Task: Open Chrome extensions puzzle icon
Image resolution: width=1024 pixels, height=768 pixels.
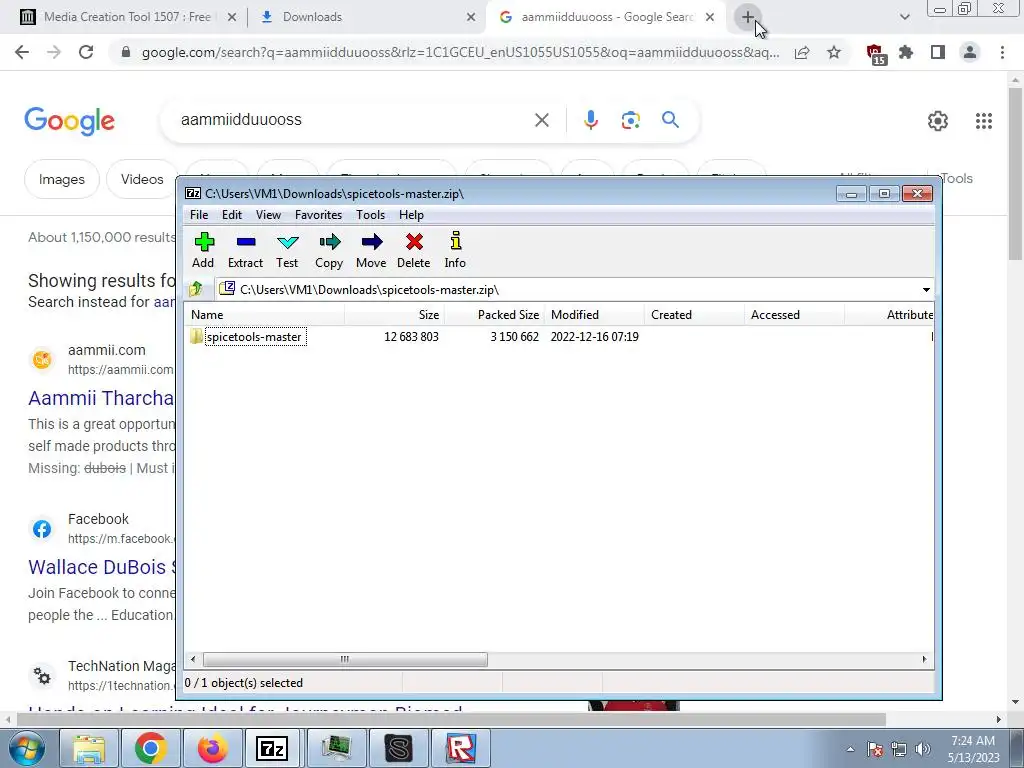Action: 906,52
